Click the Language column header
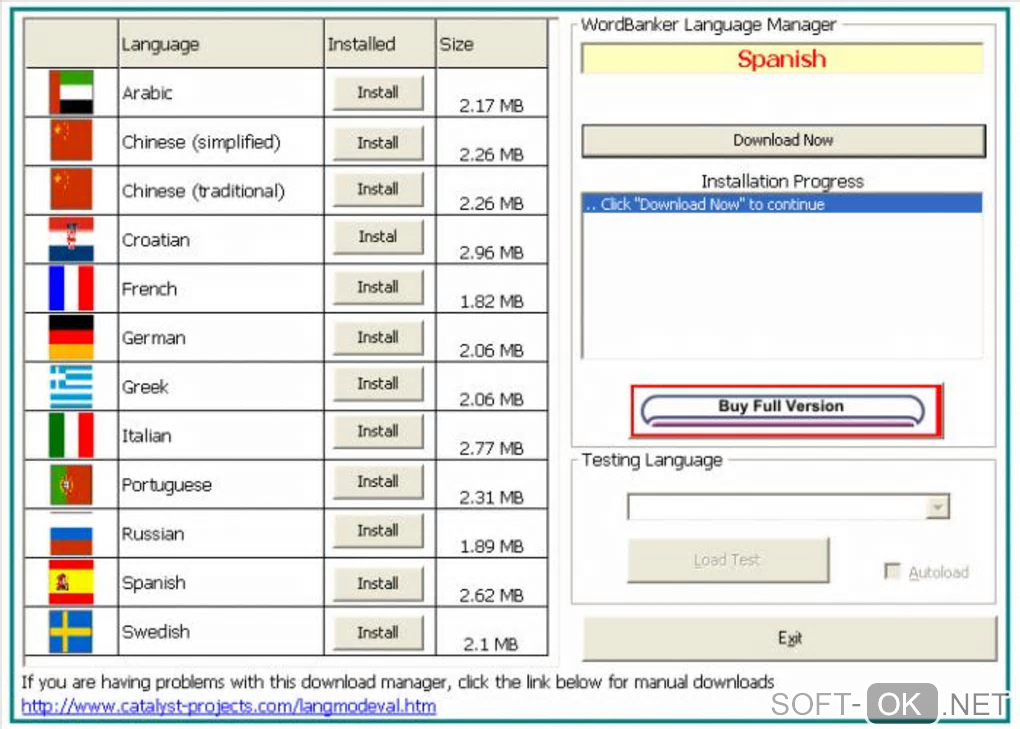The image size is (1020, 729). 221,44
